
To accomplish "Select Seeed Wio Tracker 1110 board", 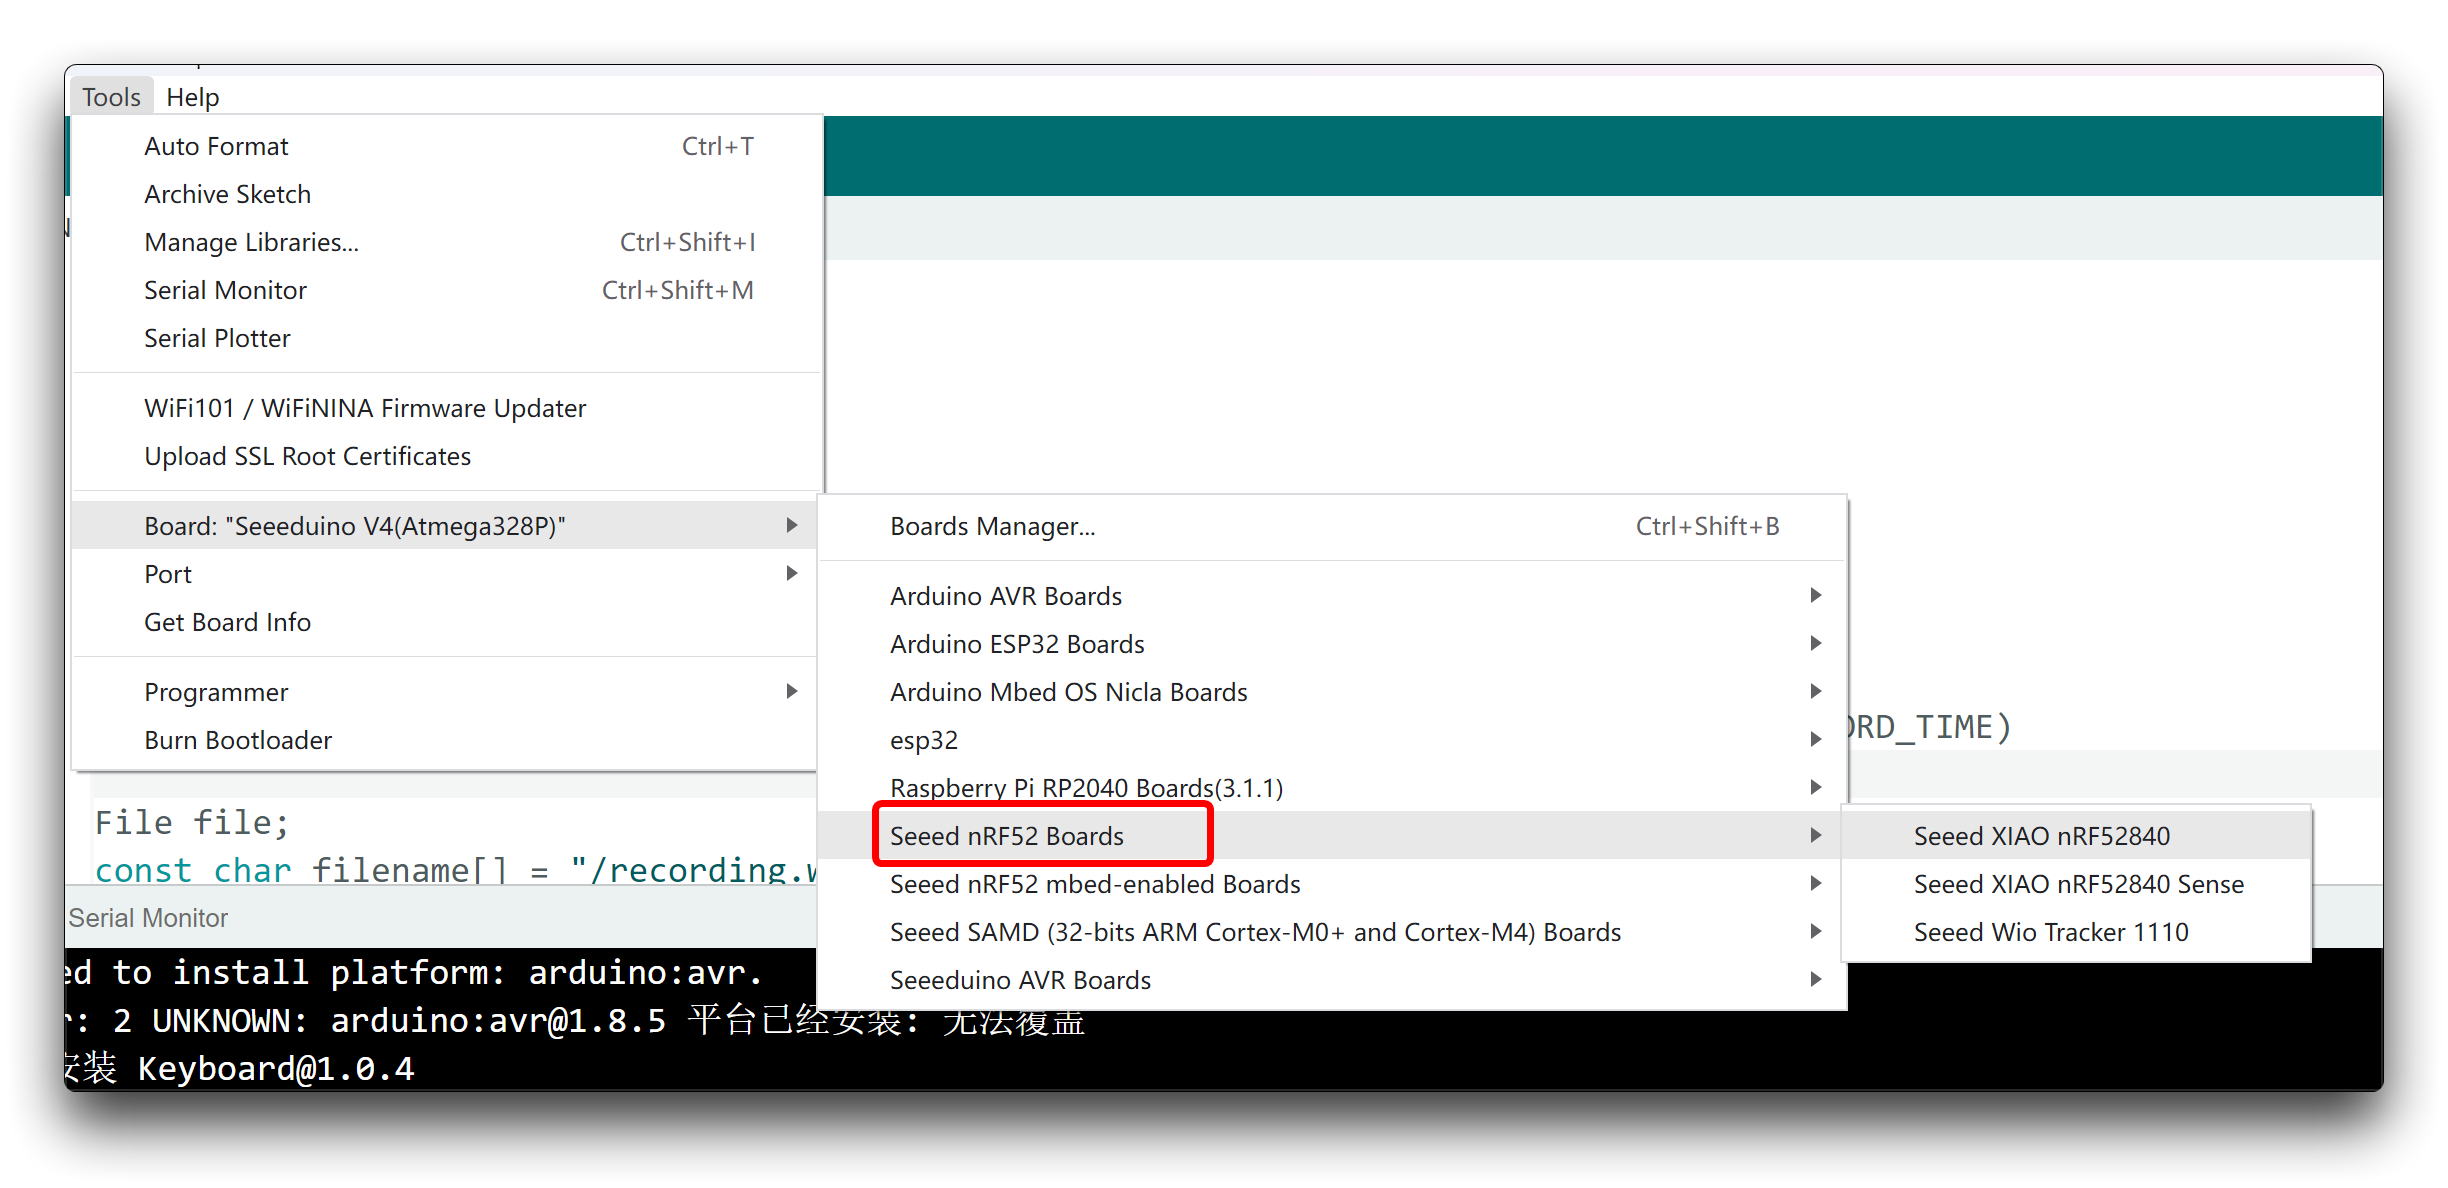I will coord(2076,932).
